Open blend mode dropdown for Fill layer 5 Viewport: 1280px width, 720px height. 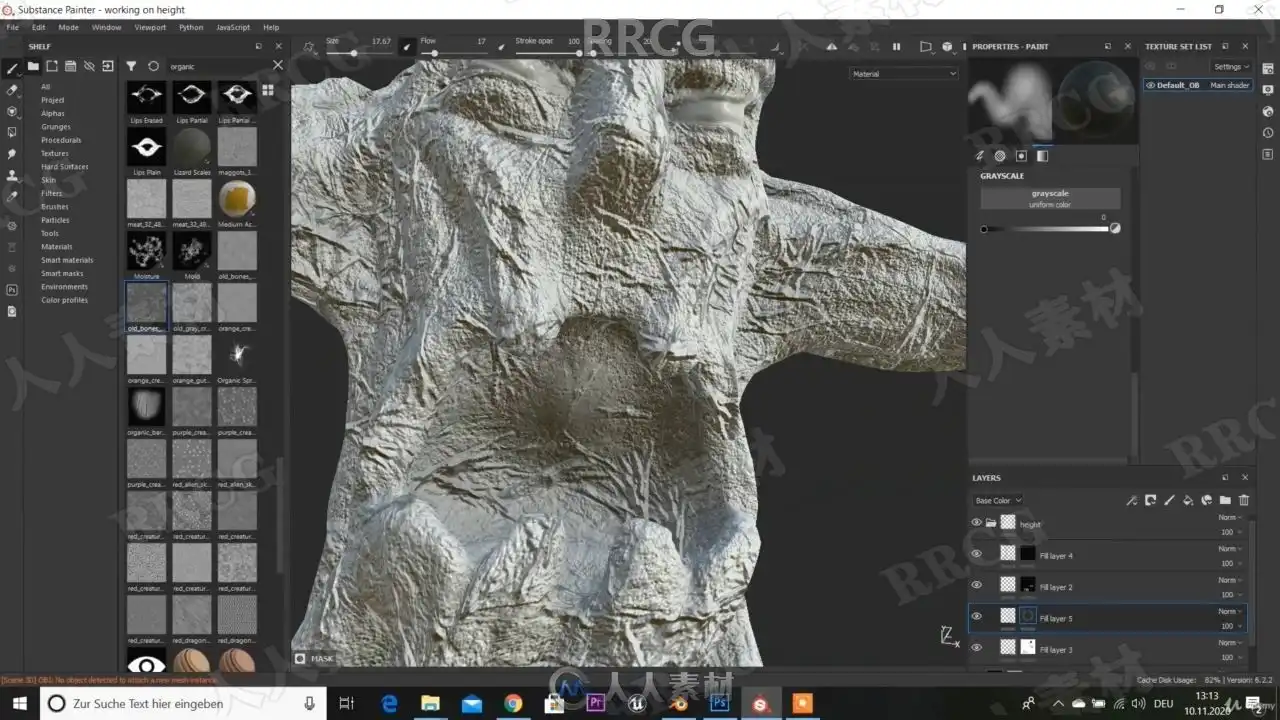(1230, 611)
